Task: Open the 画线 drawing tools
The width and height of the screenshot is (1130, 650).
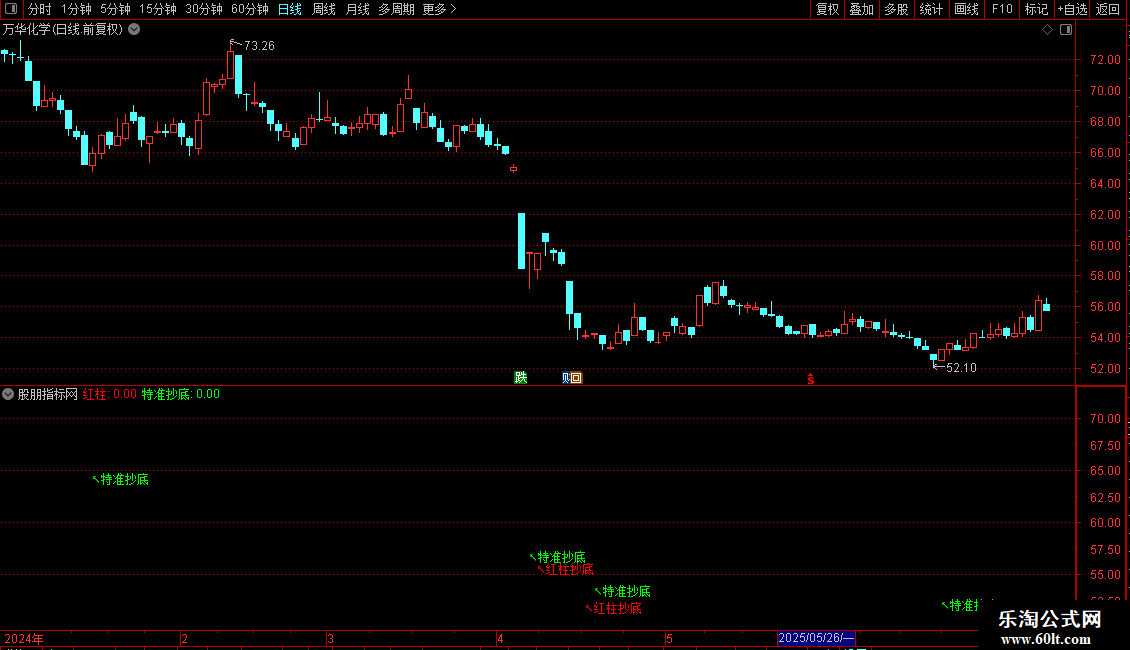Action: click(966, 9)
